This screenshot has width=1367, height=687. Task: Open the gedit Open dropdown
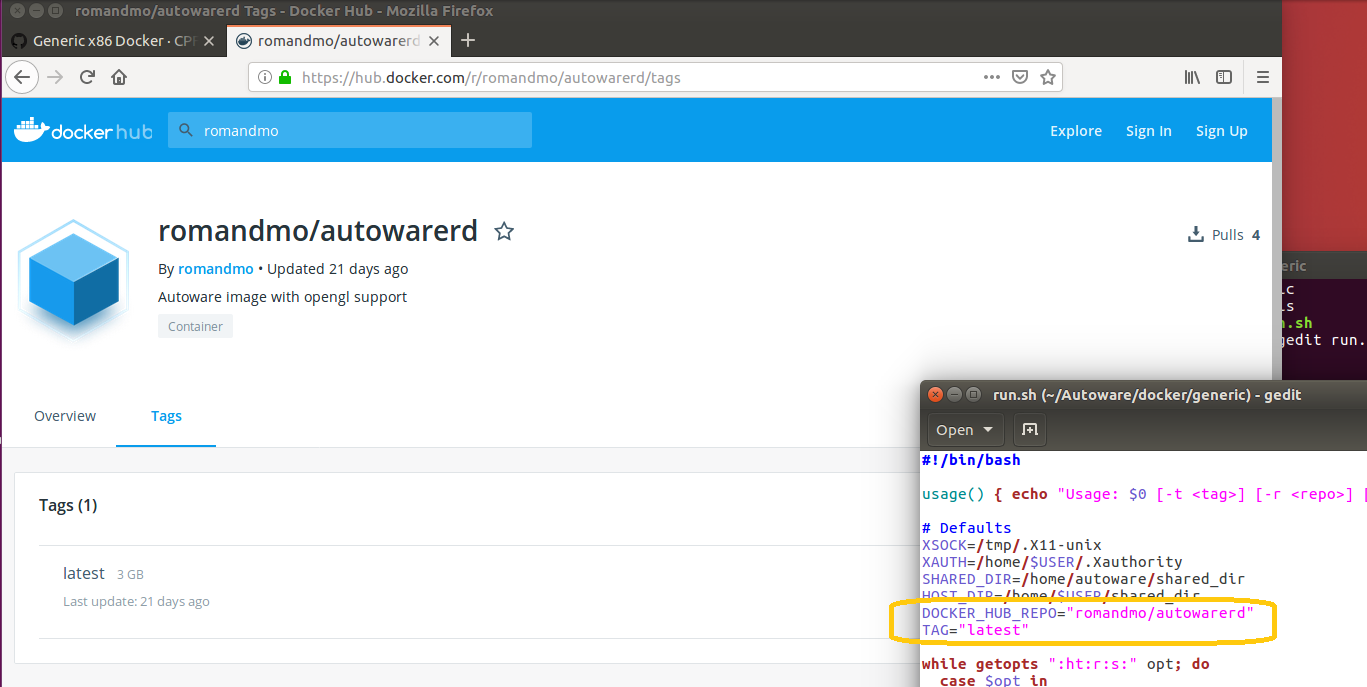coord(965,429)
